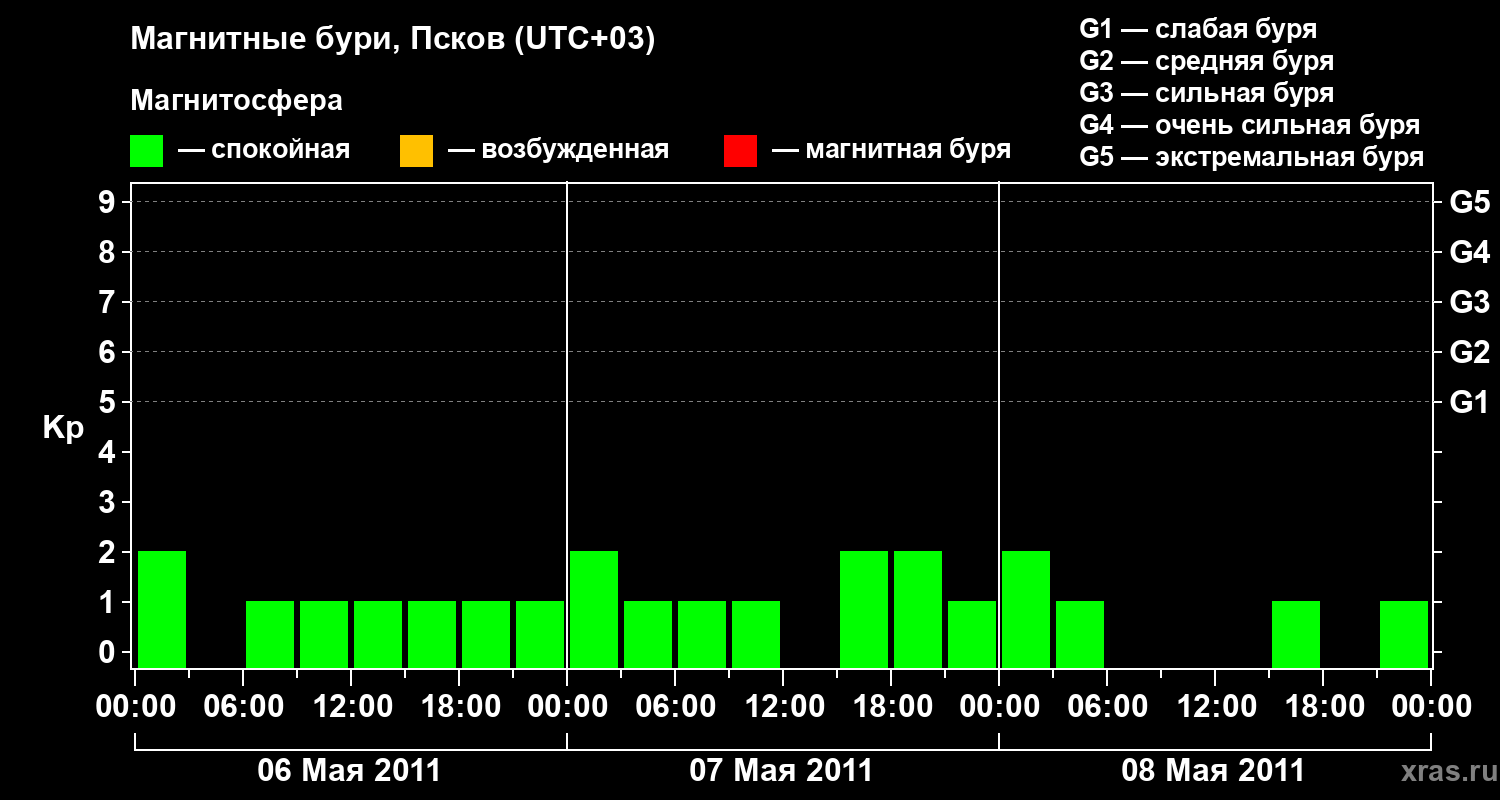Image resolution: width=1500 pixels, height=800 pixels.
Task: Click the '— возбужденная' legend label
Action: click(558, 150)
